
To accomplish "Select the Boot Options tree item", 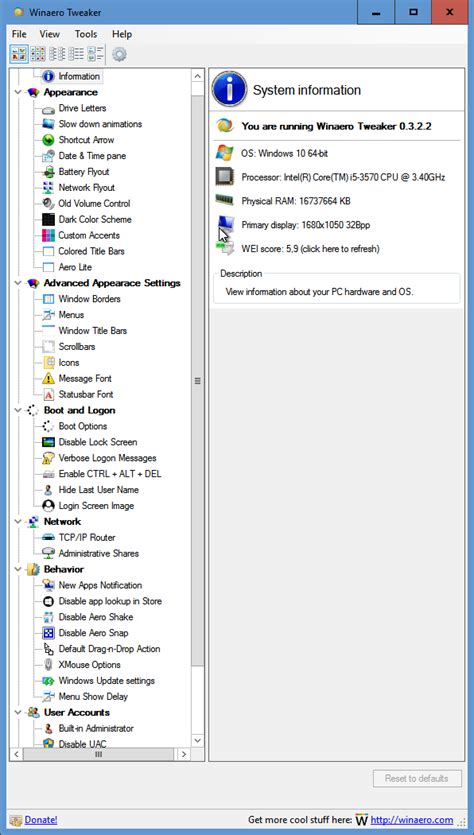I will pyautogui.click(x=83, y=426).
